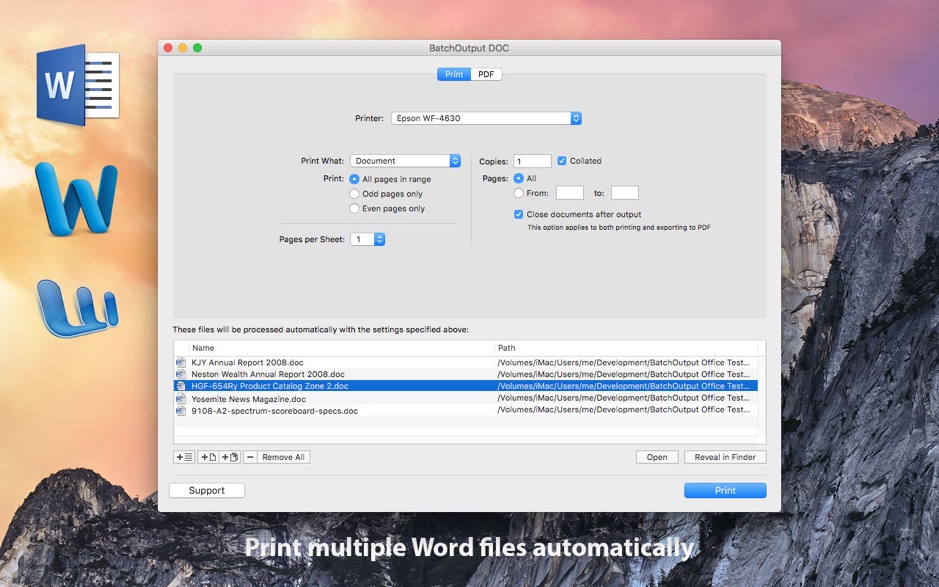Click the yellow minimize window button
This screenshot has height=587, width=939.
(183, 48)
